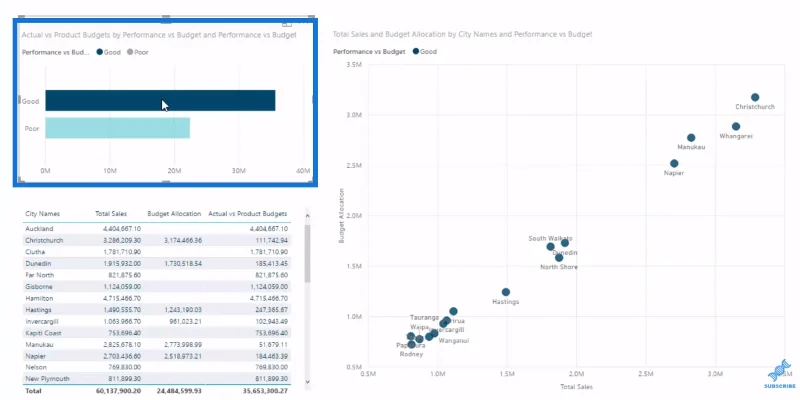Sort by the Budget Allocation column header

tap(174, 214)
